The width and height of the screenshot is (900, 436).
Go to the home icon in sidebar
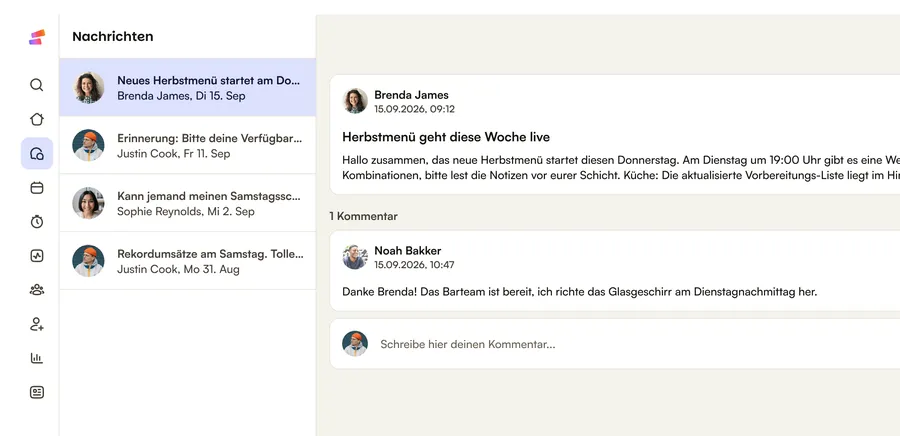pyautogui.click(x=37, y=119)
